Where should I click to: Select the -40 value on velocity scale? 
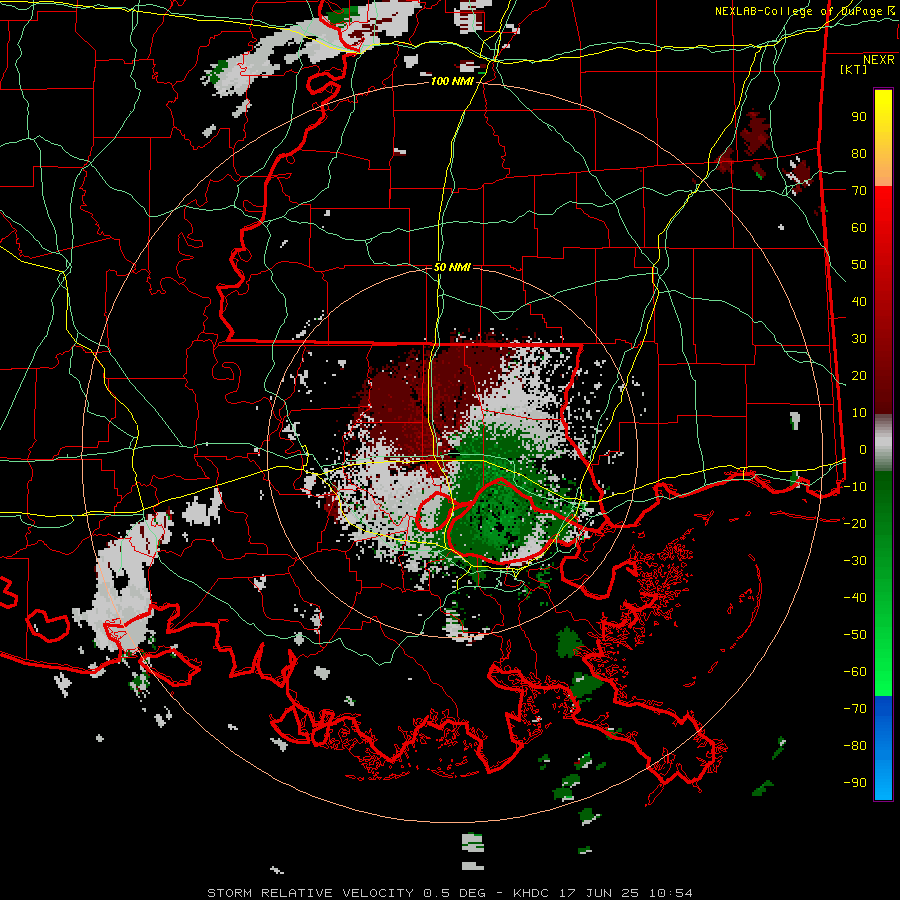tap(855, 598)
